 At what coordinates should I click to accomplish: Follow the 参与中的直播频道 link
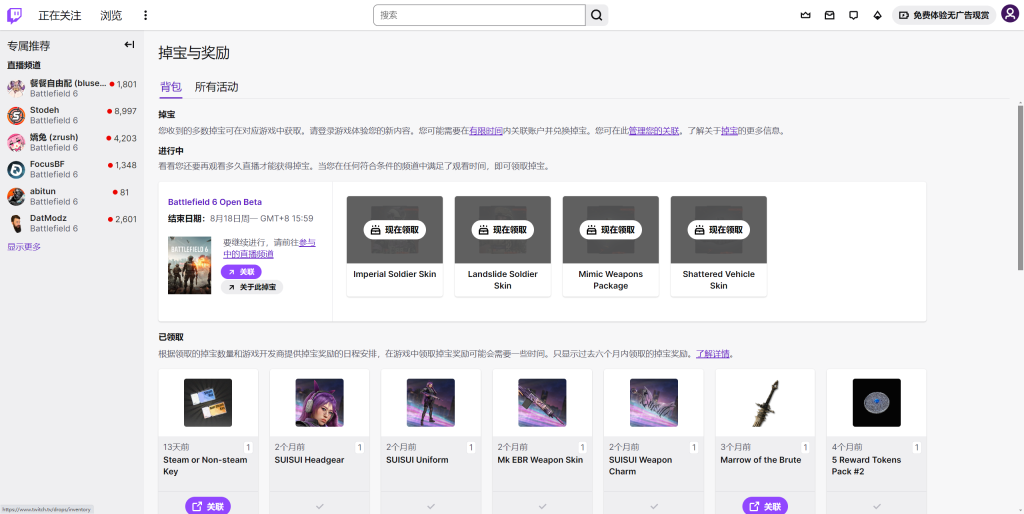[269, 248]
